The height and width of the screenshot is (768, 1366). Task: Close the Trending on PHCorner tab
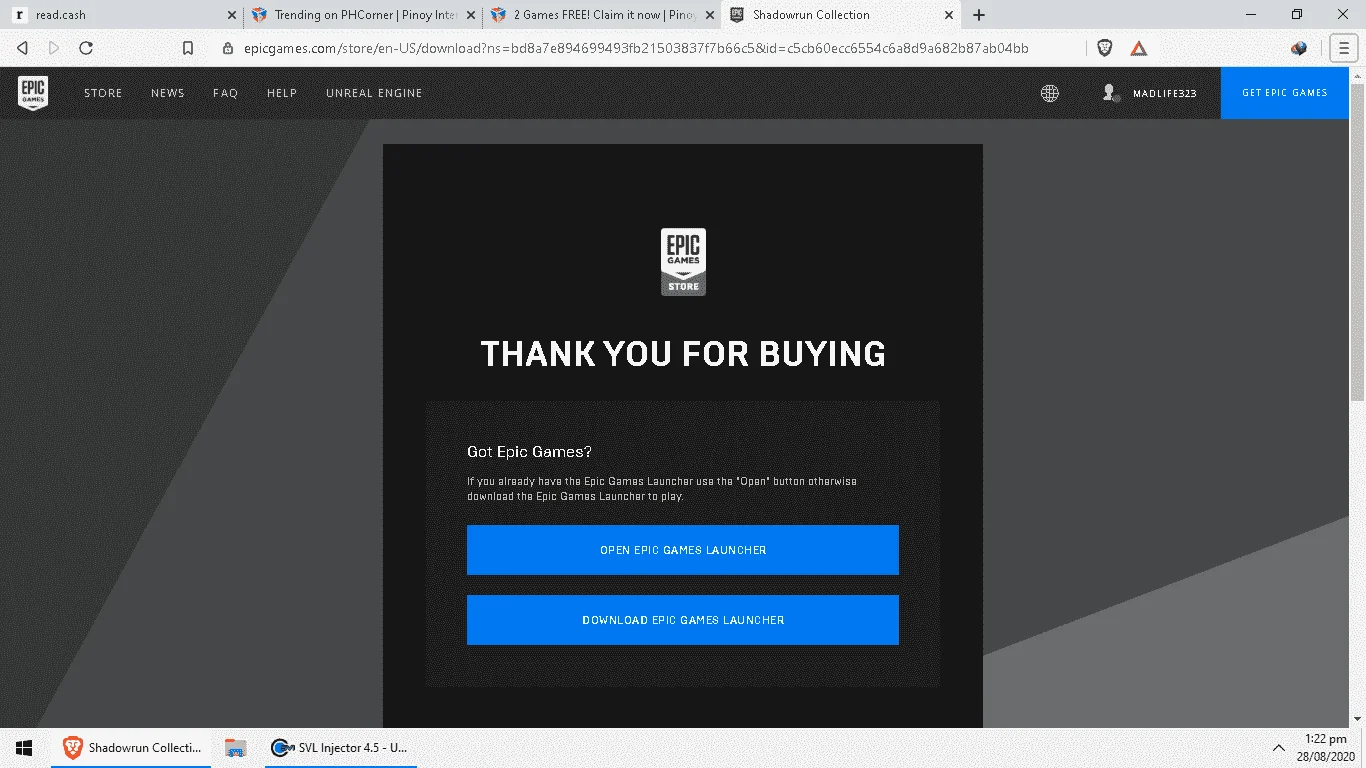click(472, 15)
